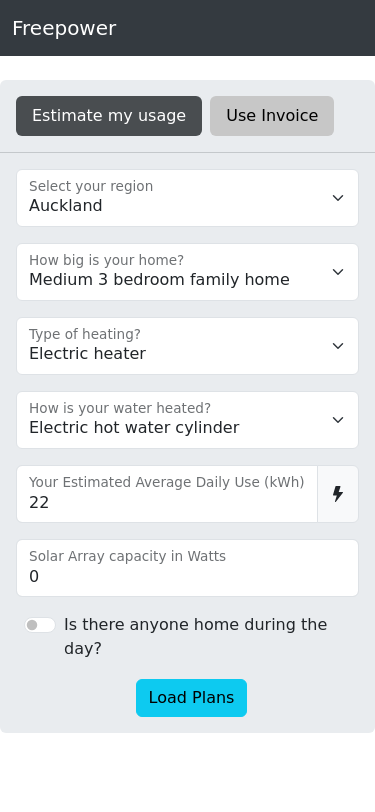Click the Medium 3 bedroom family home value
The width and height of the screenshot is (375, 812).
tap(160, 280)
